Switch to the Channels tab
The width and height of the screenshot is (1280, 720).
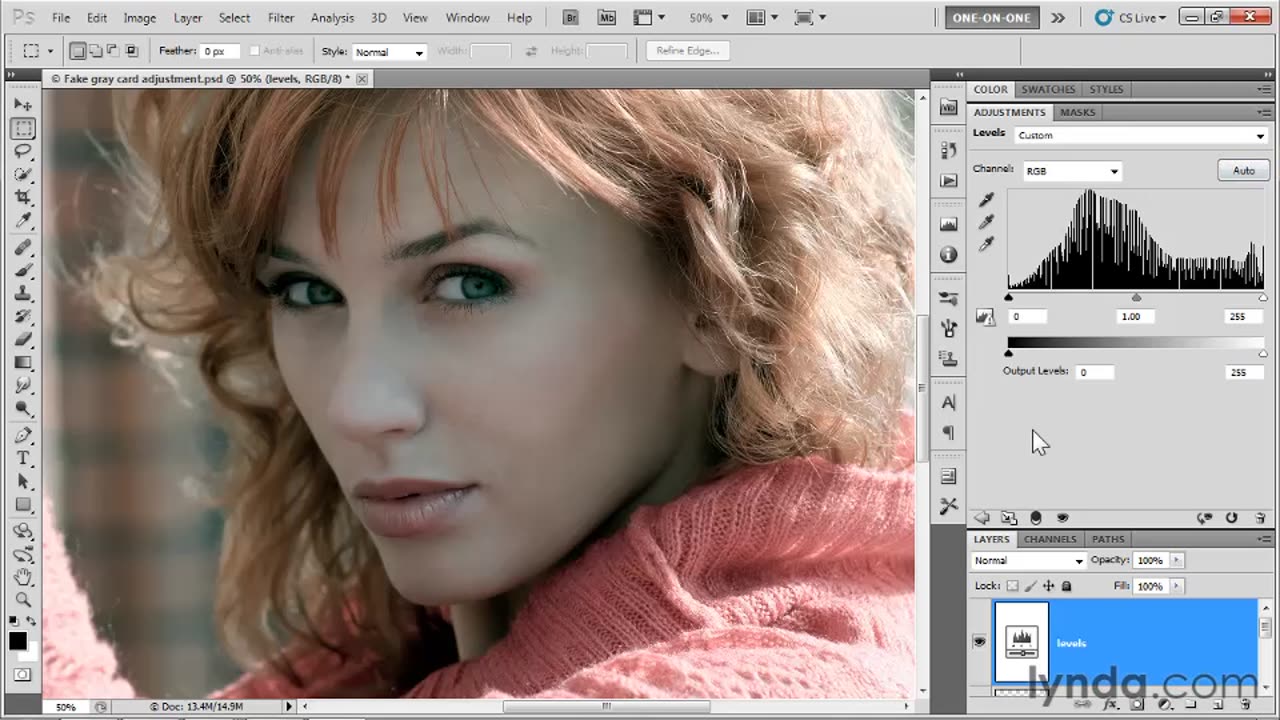[1050, 539]
